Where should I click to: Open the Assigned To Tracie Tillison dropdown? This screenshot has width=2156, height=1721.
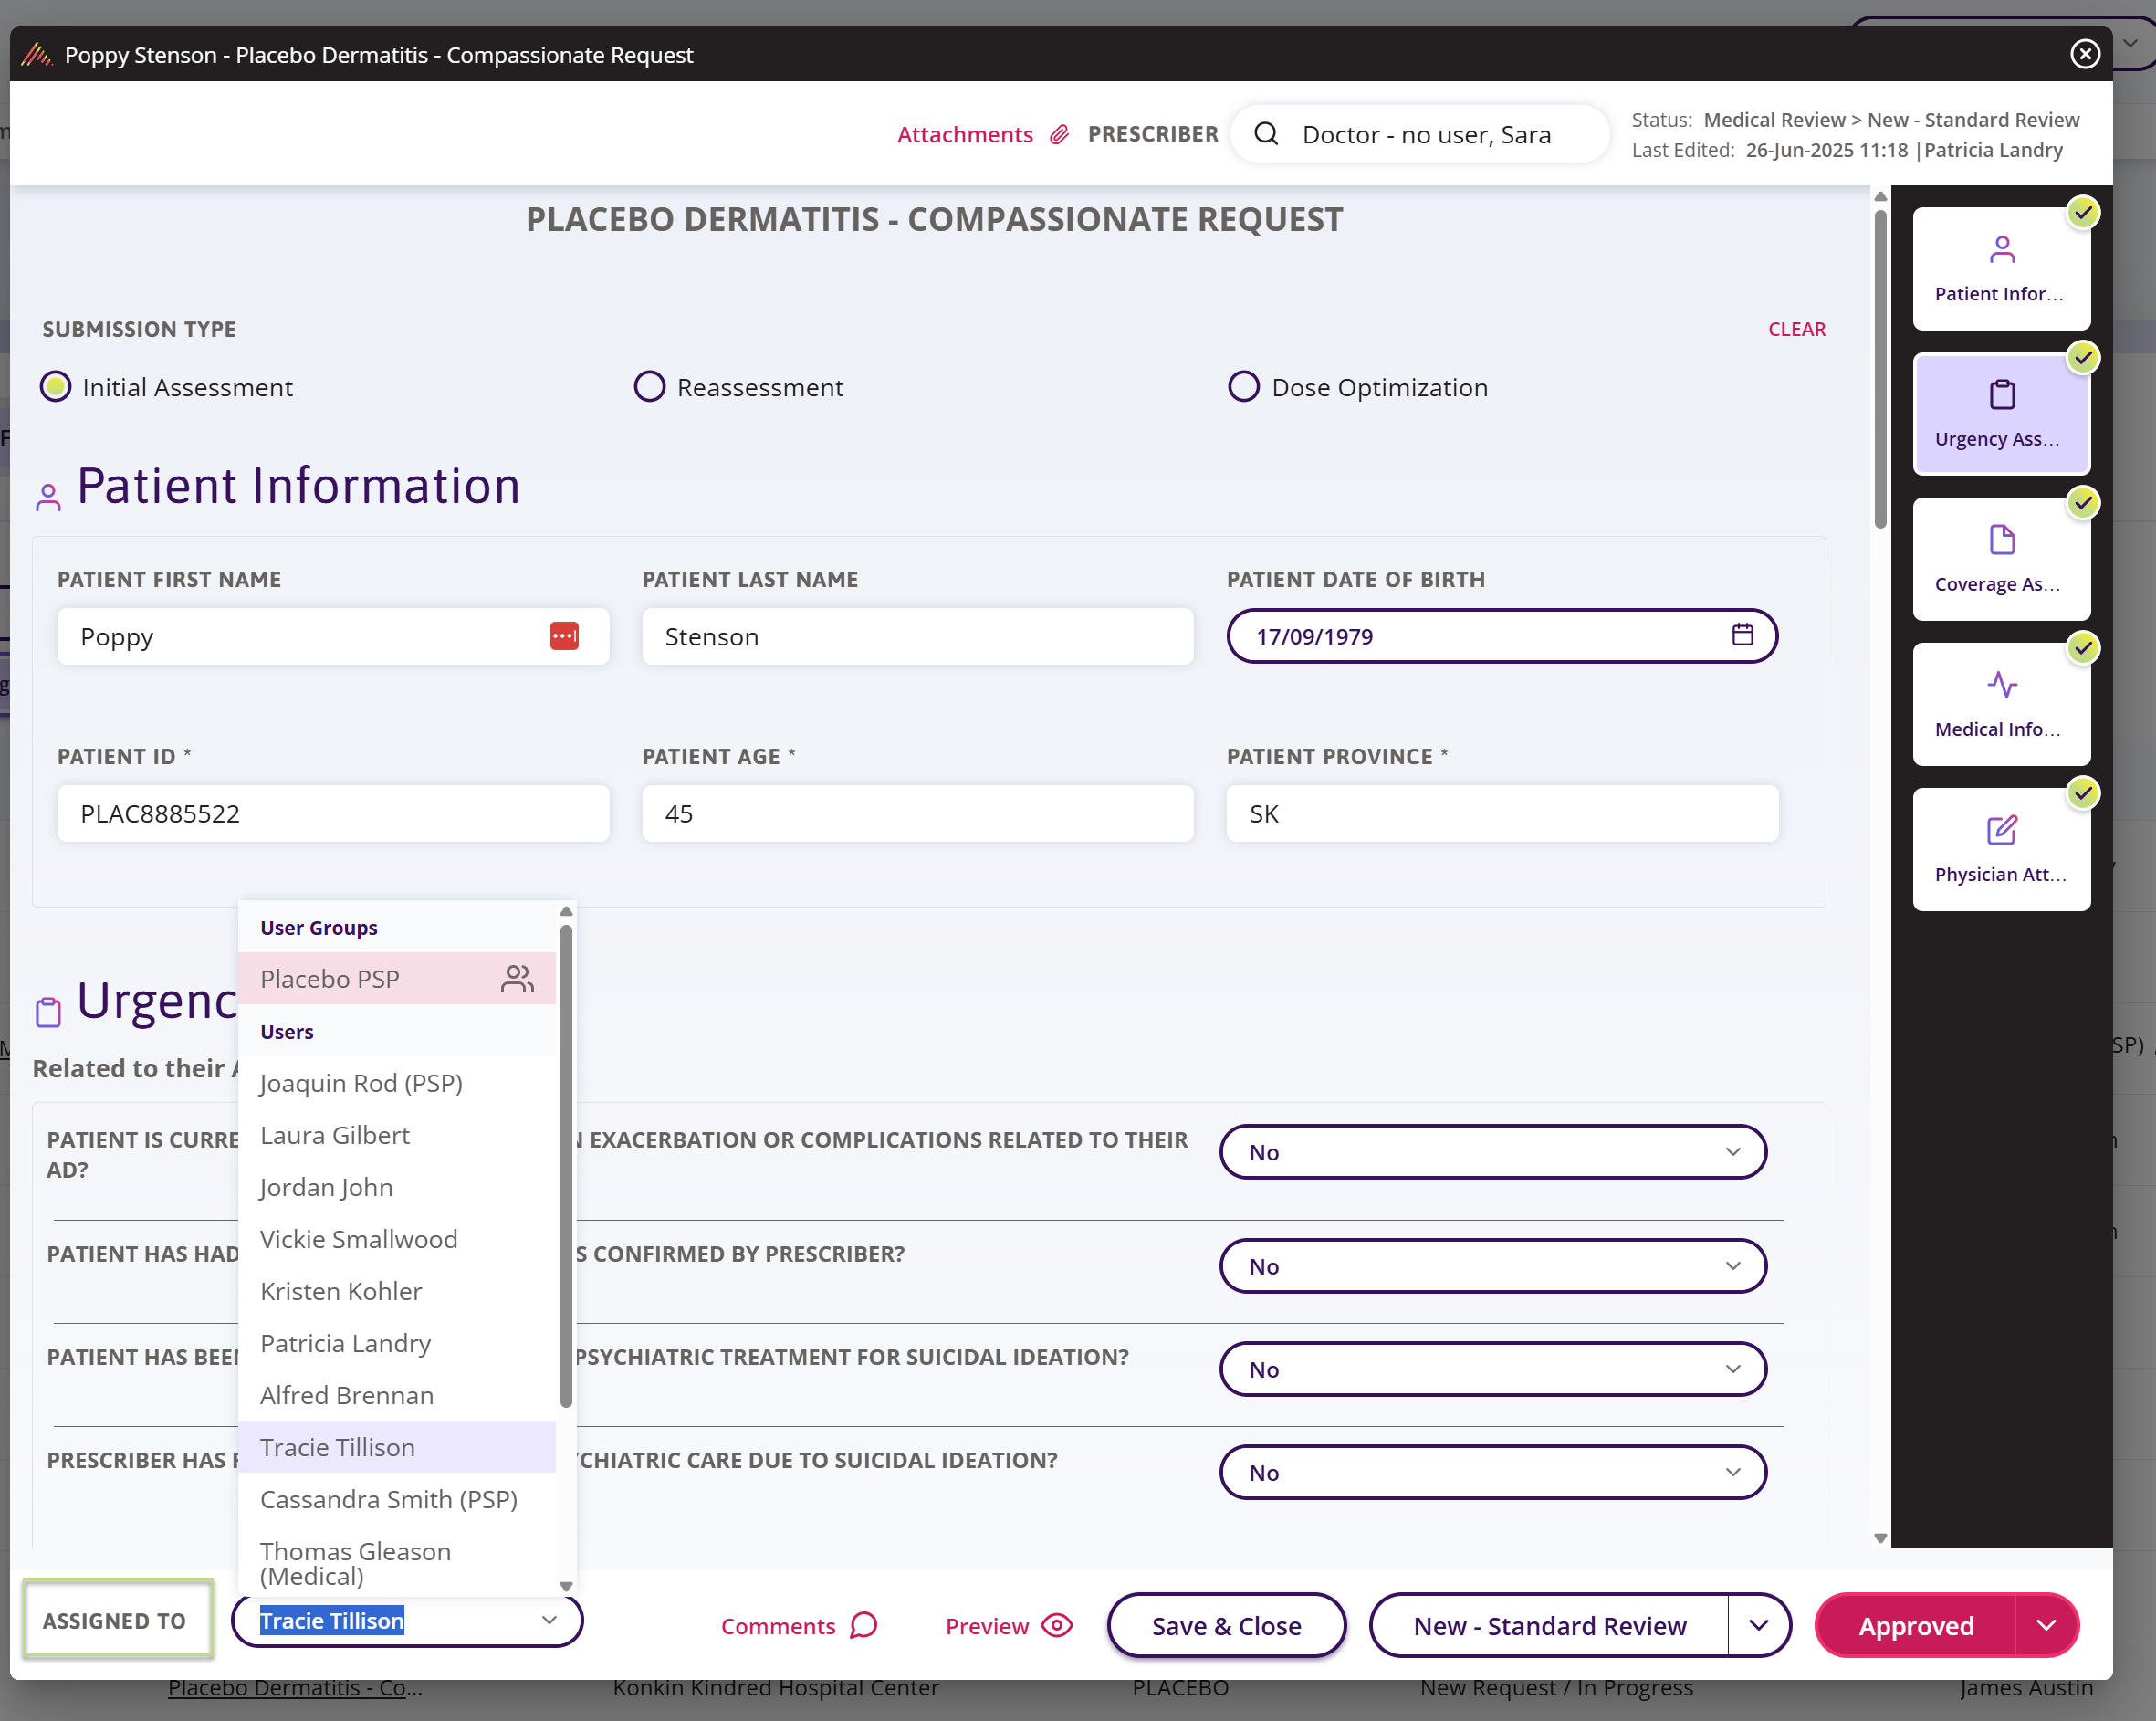click(407, 1620)
